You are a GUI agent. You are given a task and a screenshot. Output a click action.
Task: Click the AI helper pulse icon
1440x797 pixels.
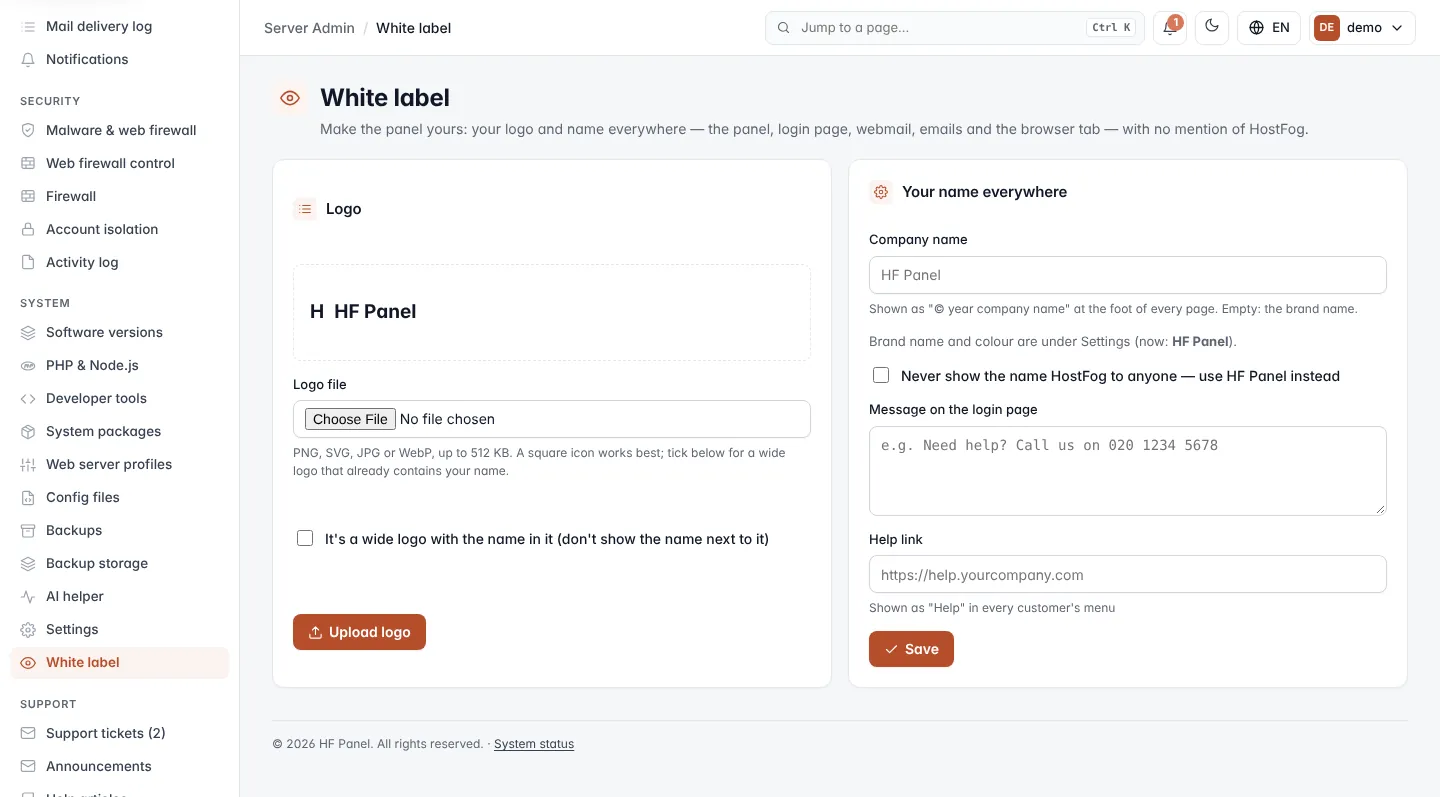pyautogui.click(x=28, y=596)
